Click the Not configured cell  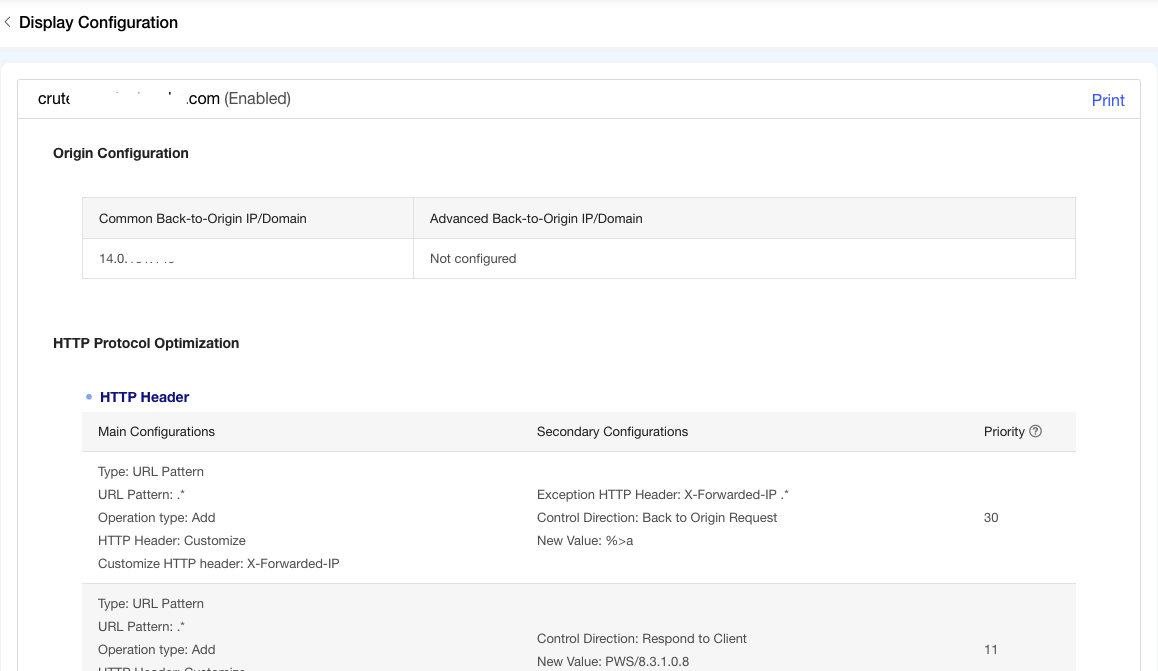(x=473, y=258)
